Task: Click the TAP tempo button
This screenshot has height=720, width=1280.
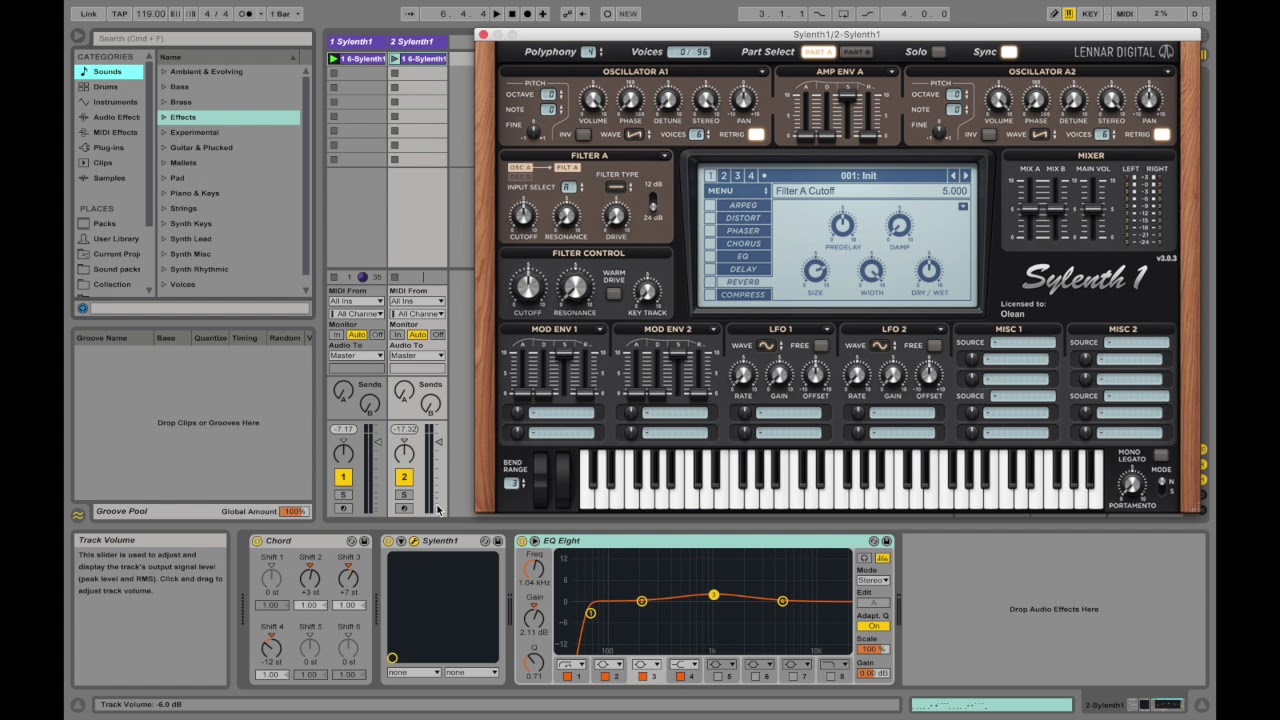Action: [x=119, y=14]
